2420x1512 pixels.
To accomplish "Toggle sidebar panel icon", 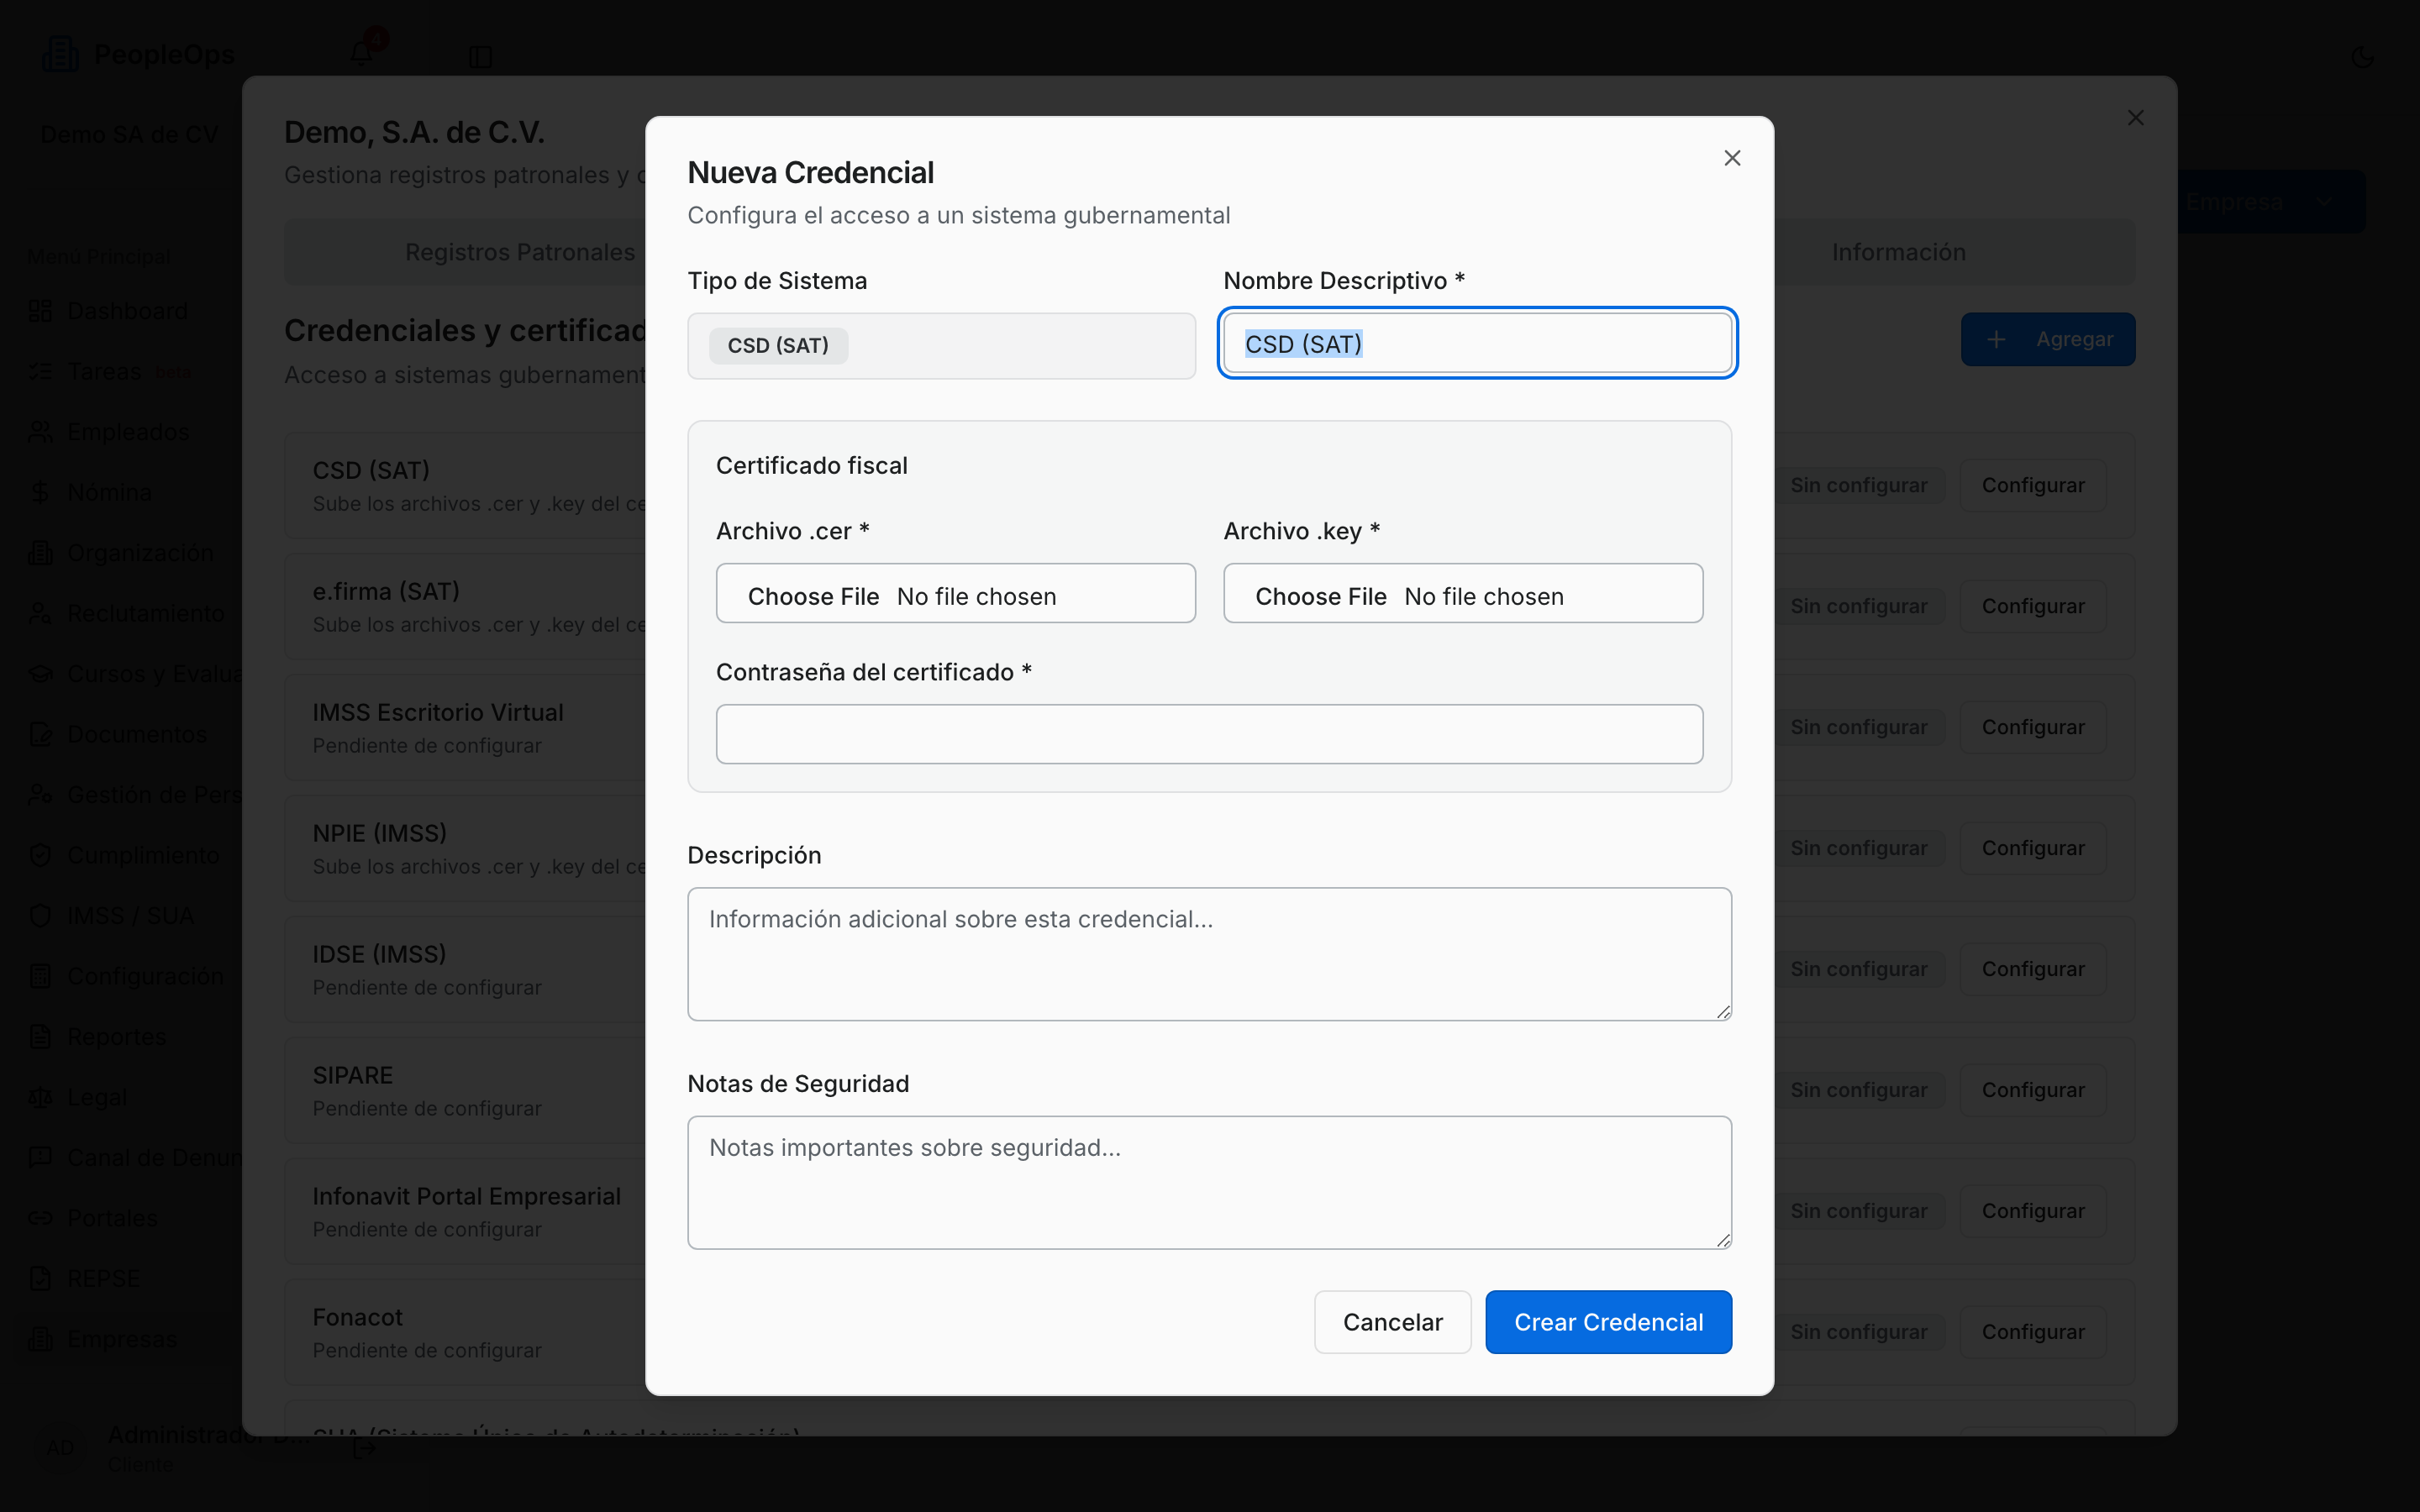I will tap(480, 57).
